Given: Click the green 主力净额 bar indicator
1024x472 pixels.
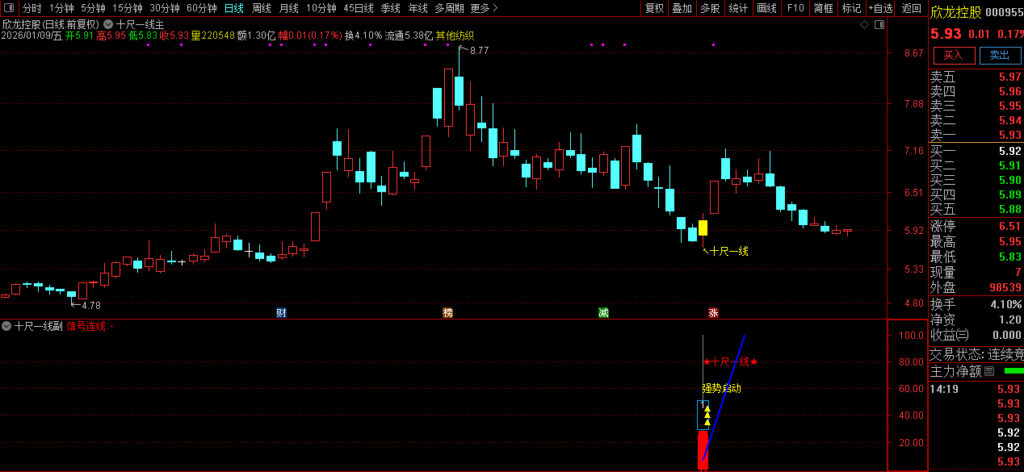Looking at the screenshot, I should point(1013,371).
